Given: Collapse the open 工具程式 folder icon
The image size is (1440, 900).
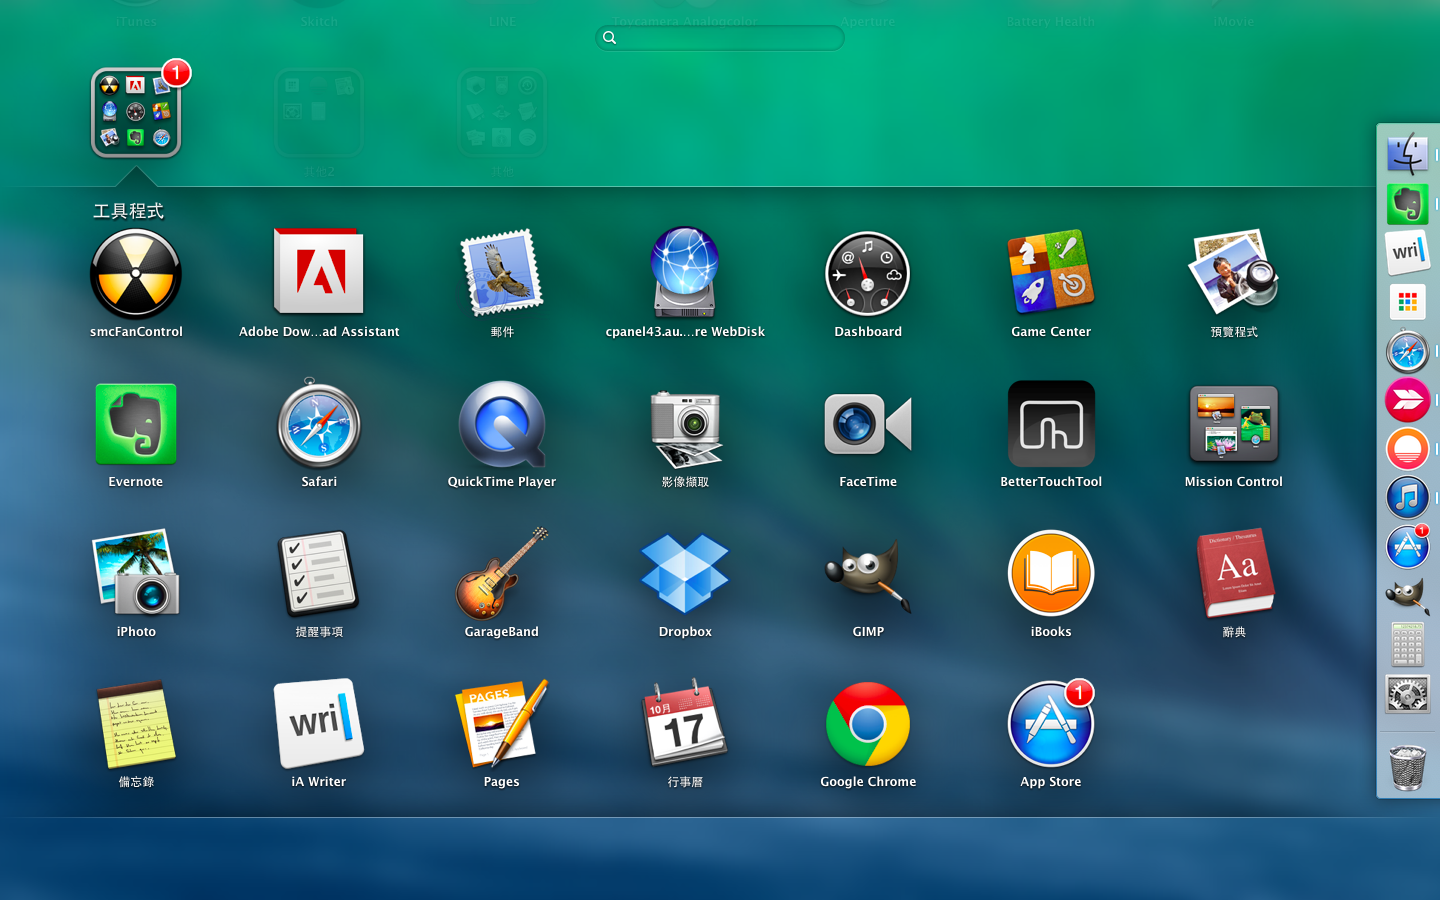Looking at the screenshot, I should click(x=136, y=113).
